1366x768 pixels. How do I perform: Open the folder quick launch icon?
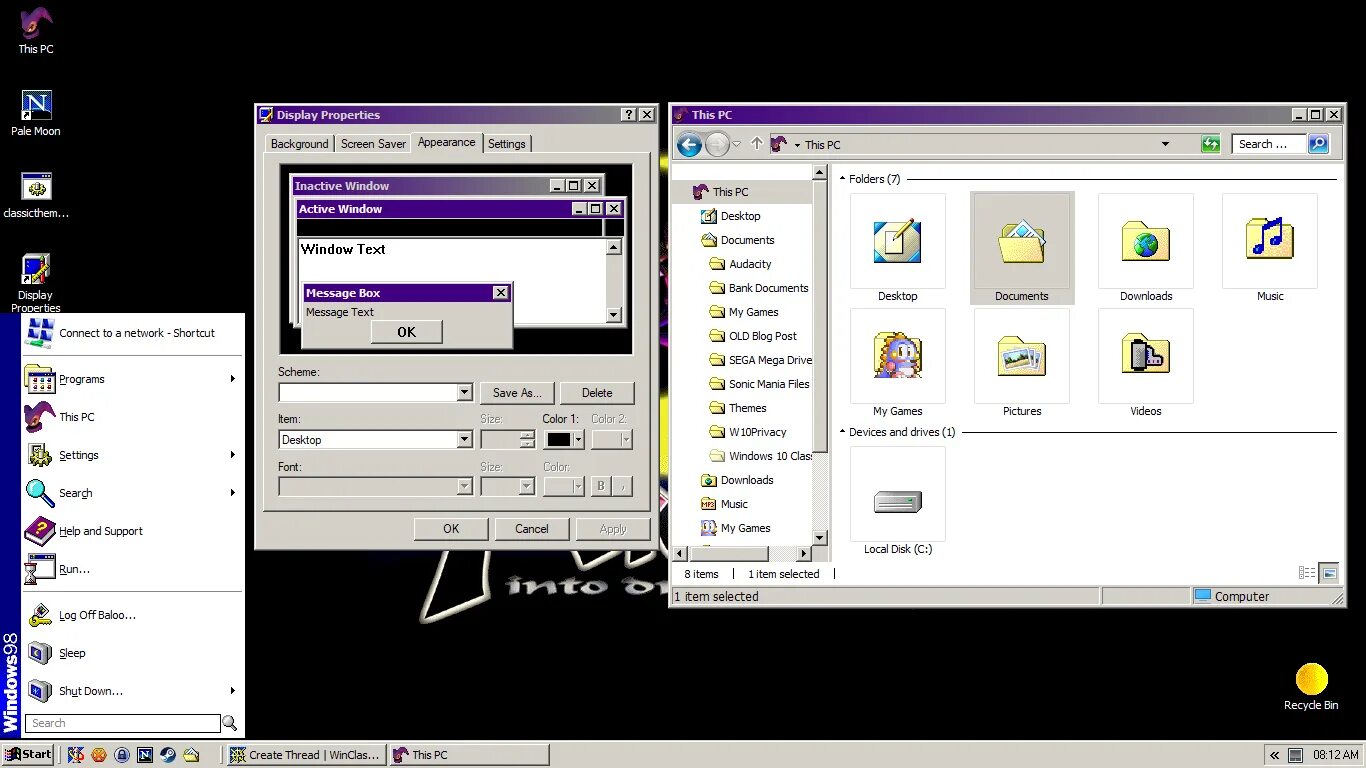[x=191, y=755]
